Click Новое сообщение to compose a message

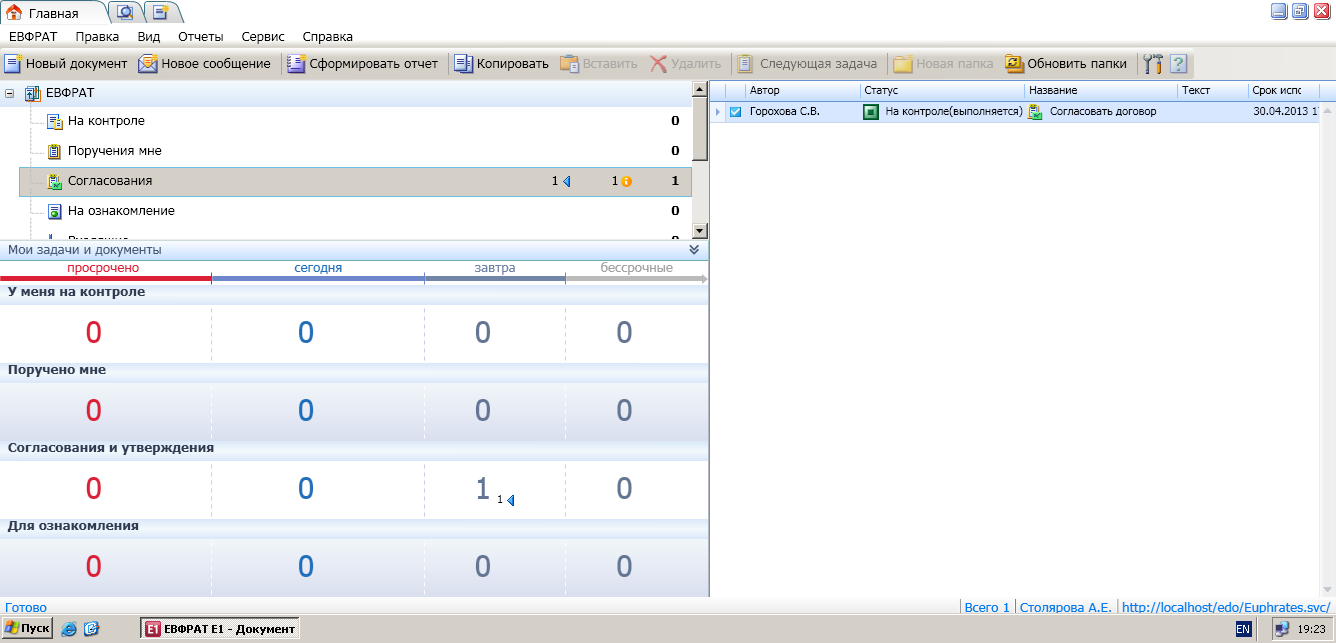pyautogui.click(x=205, y=64)
